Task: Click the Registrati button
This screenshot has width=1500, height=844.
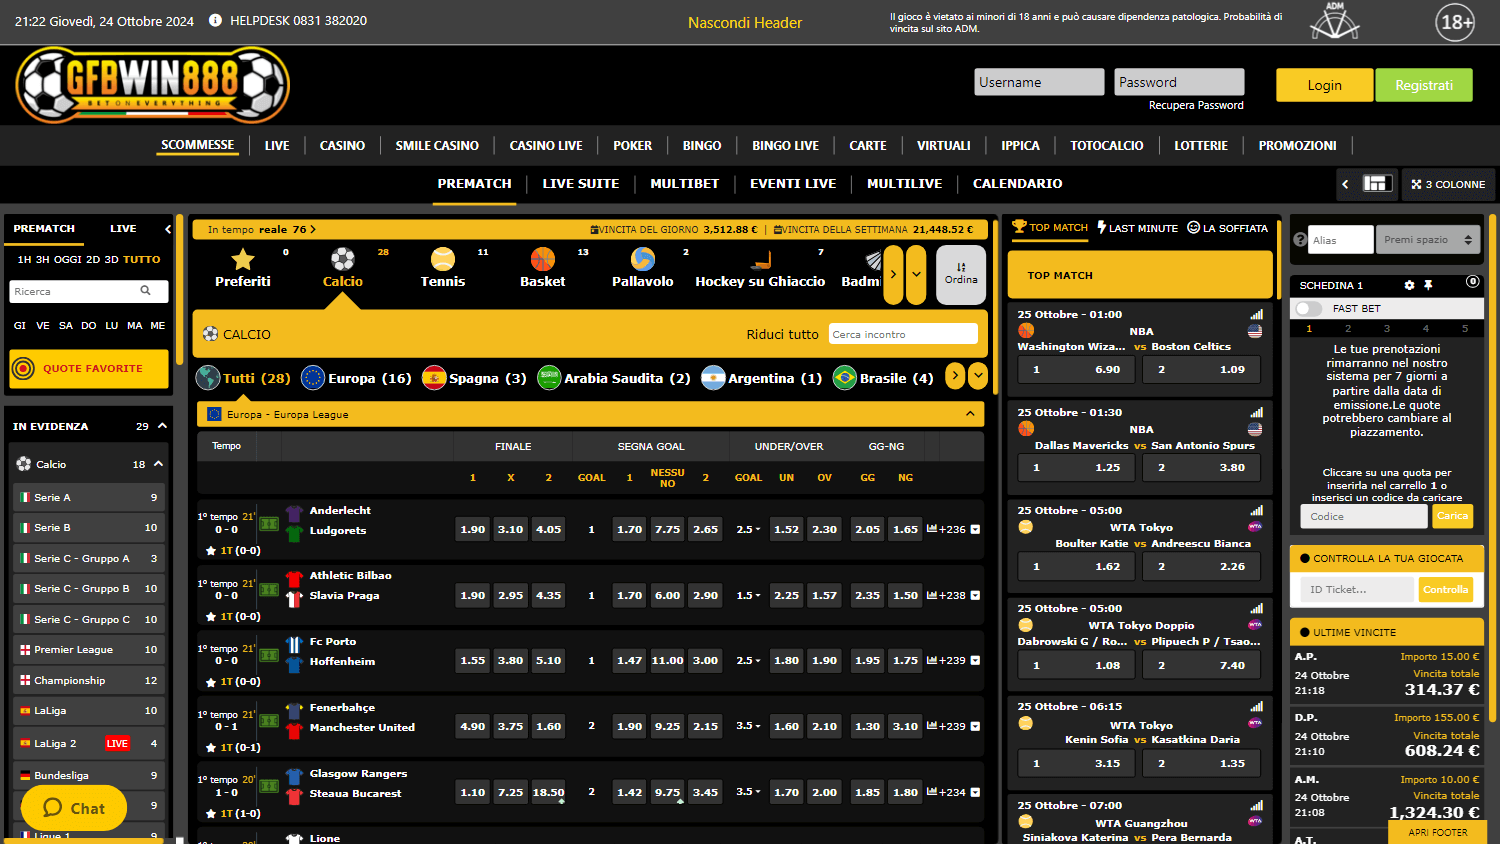Action: [1424, 85]
